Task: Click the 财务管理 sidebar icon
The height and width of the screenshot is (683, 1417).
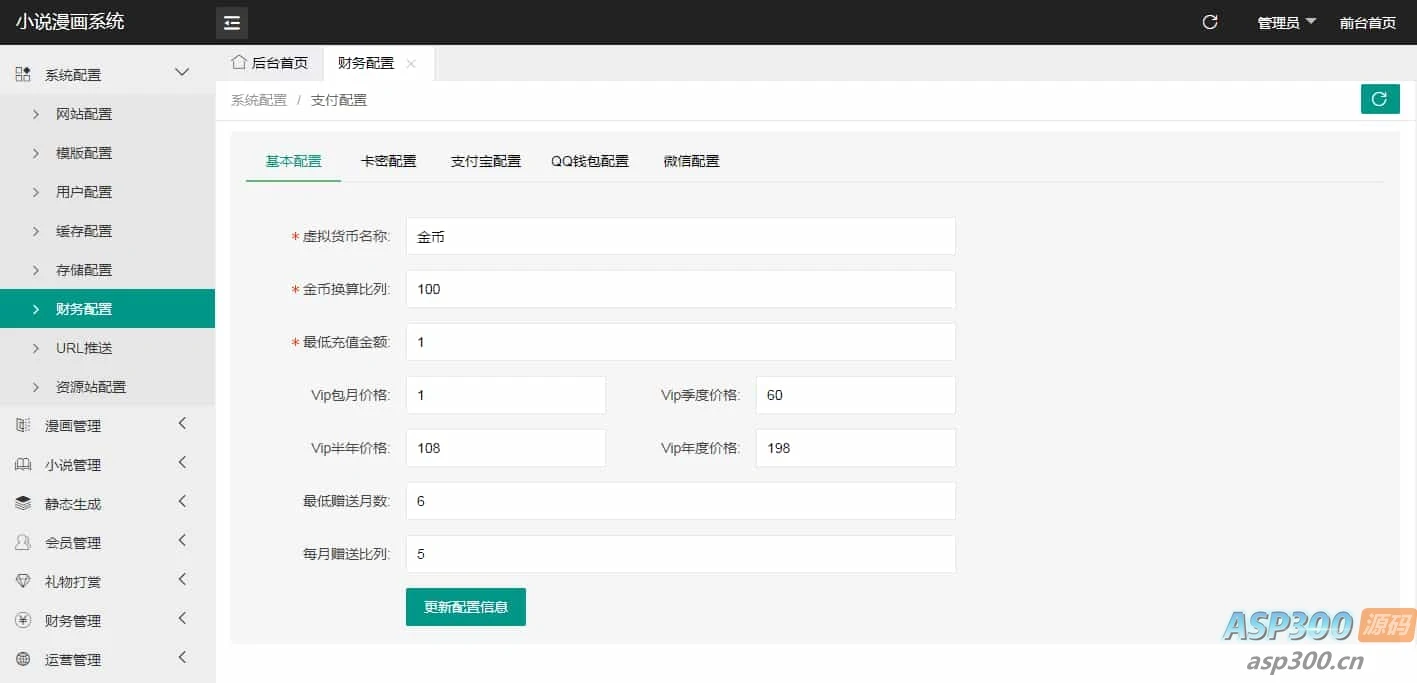Action: pyautogui.click(x=24, y=620)
